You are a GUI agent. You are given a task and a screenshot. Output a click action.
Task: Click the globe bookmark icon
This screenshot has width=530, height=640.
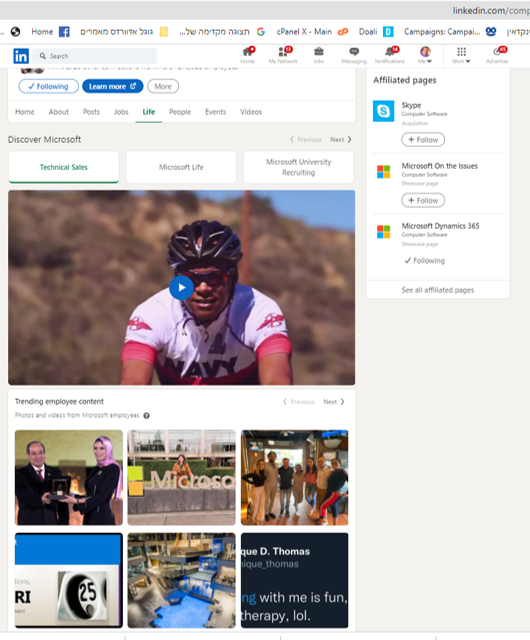click(x=16, y=32)
